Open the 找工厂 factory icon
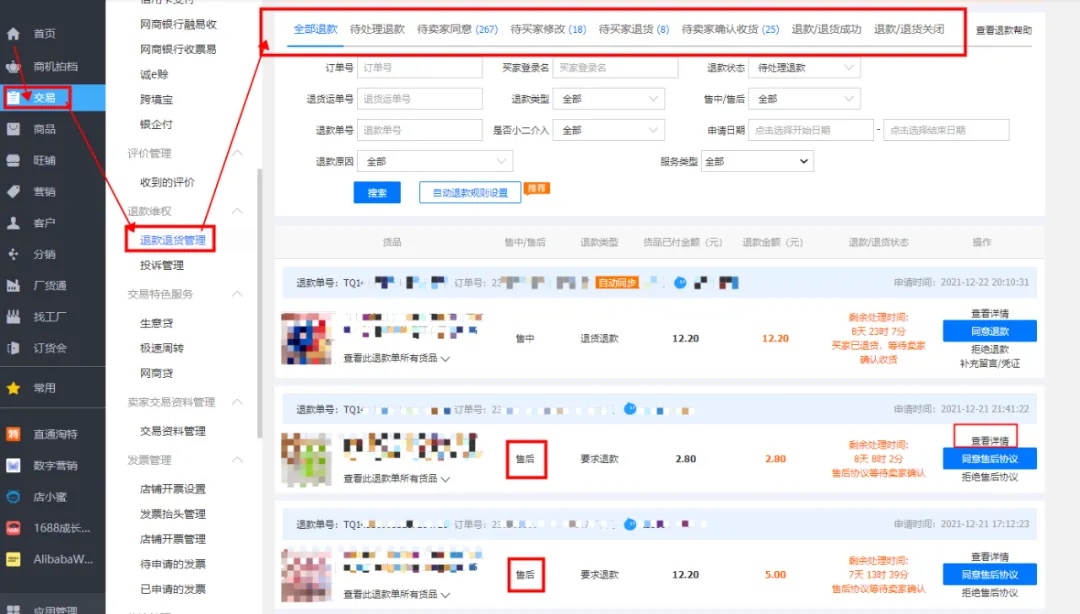The width and height of the screenshot is (1080, 614). [x=13, y=317]
